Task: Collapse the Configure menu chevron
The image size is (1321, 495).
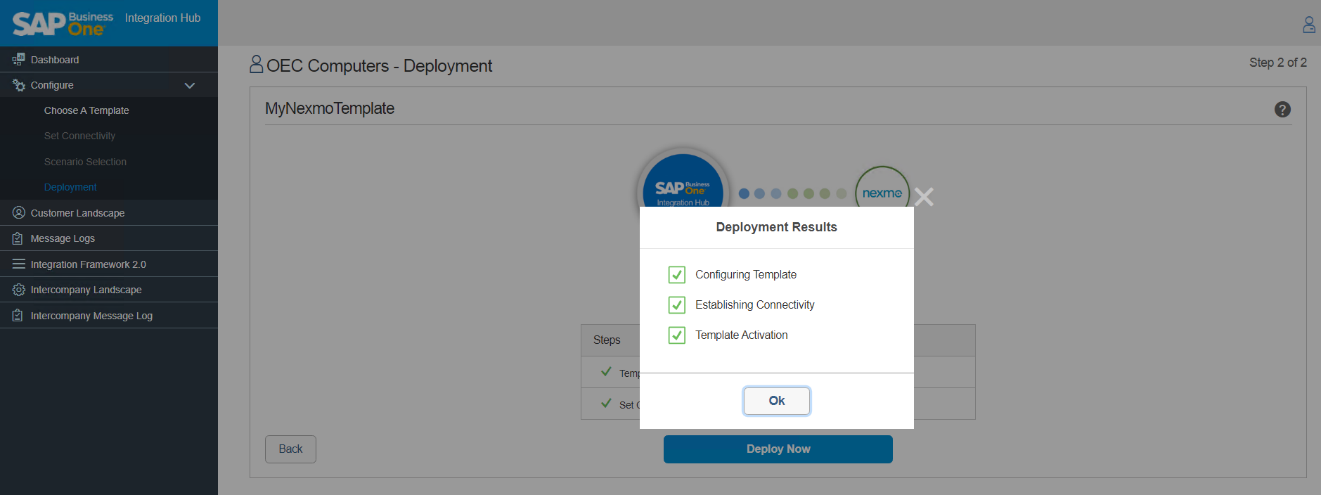Action: click(190, 86)
